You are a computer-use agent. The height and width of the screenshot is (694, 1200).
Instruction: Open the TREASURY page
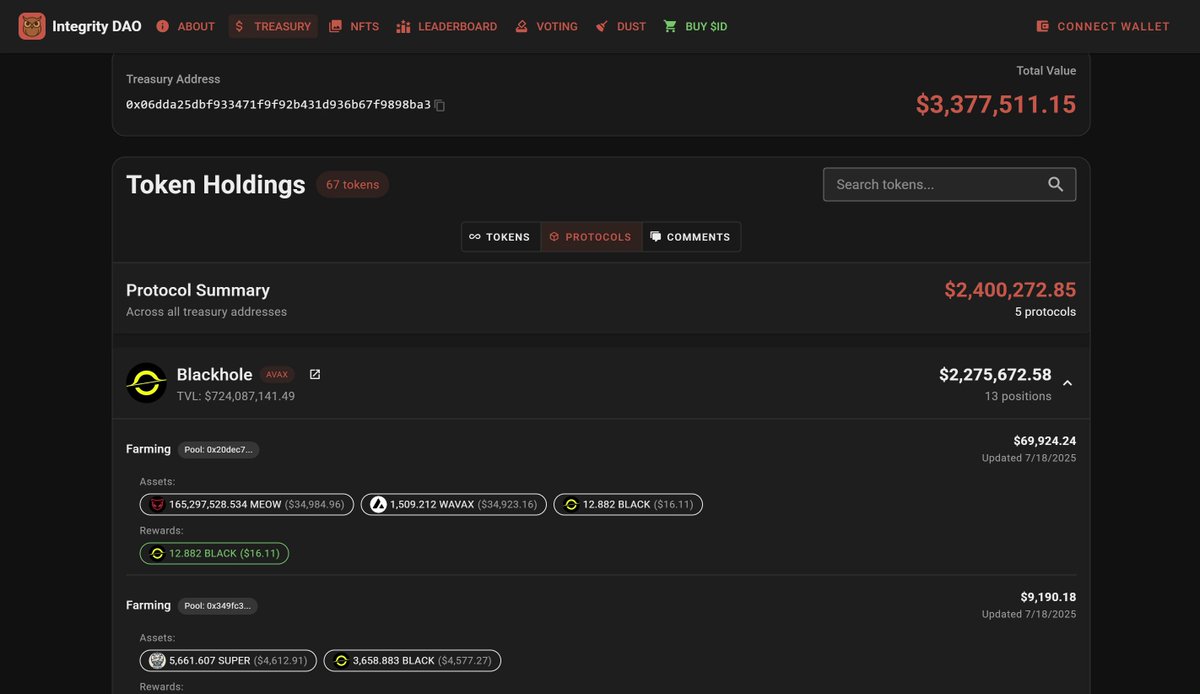coord(273,26)
